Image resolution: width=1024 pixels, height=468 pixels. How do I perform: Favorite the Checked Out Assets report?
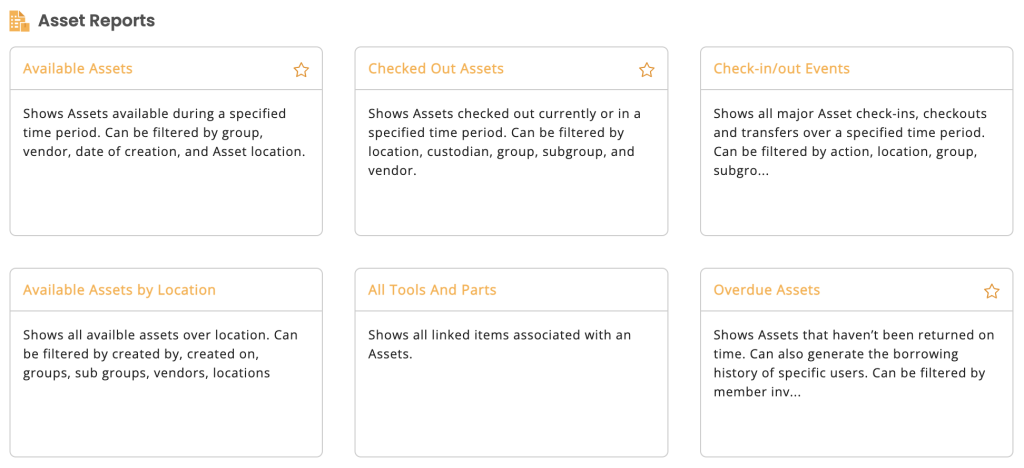coord(647,70)
